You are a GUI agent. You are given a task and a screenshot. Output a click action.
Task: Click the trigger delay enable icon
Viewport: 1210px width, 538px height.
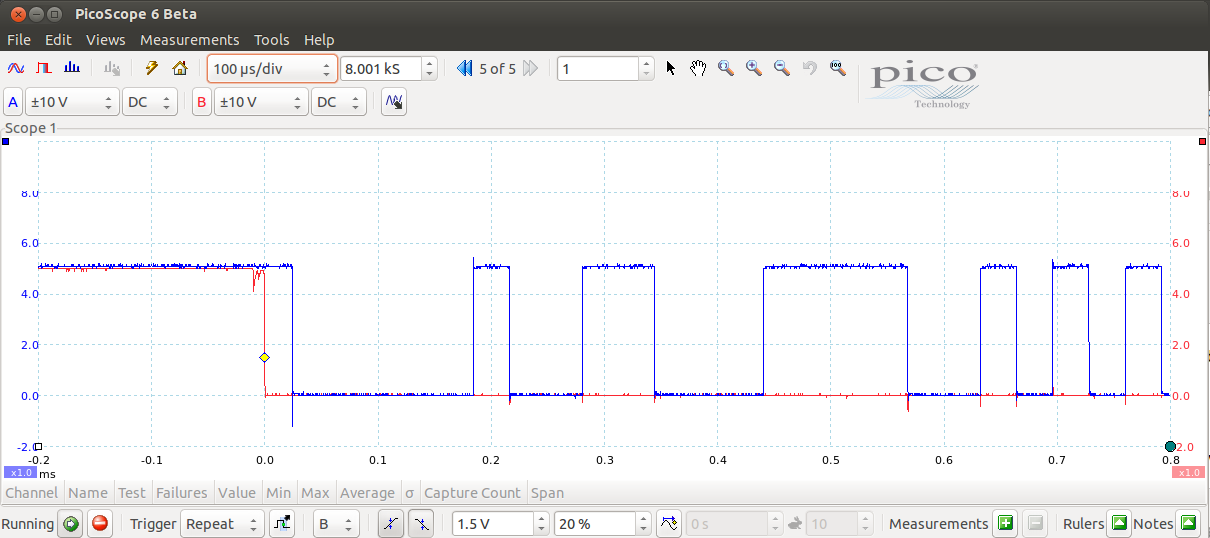click(670, 523)
